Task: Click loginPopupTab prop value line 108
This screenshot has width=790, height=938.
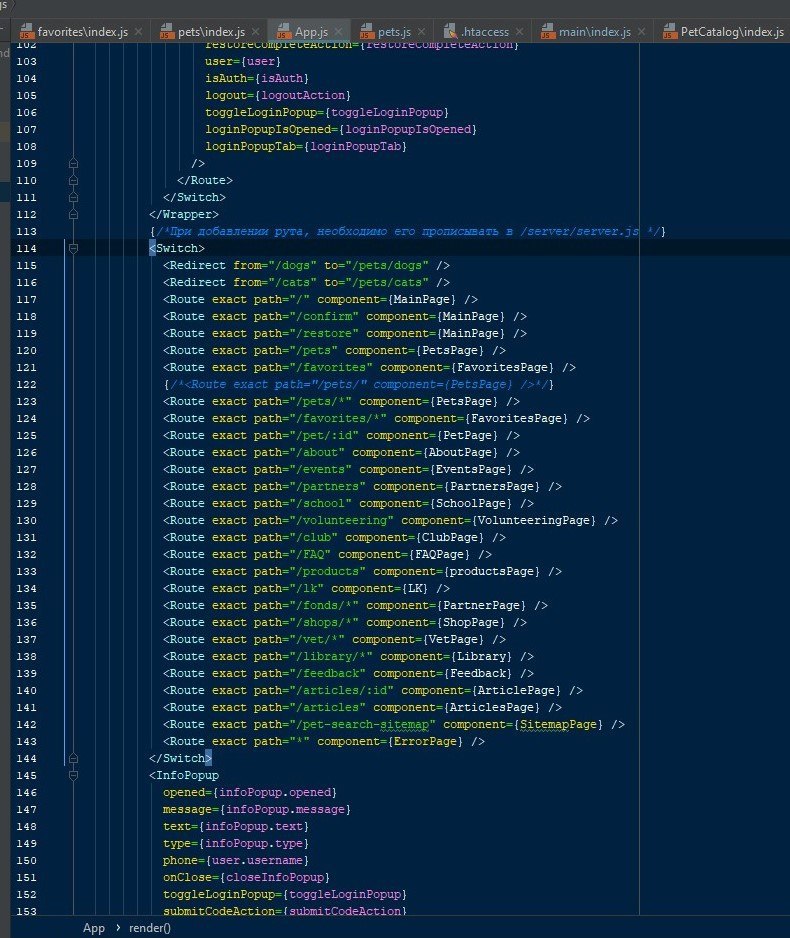Action: 355,147
